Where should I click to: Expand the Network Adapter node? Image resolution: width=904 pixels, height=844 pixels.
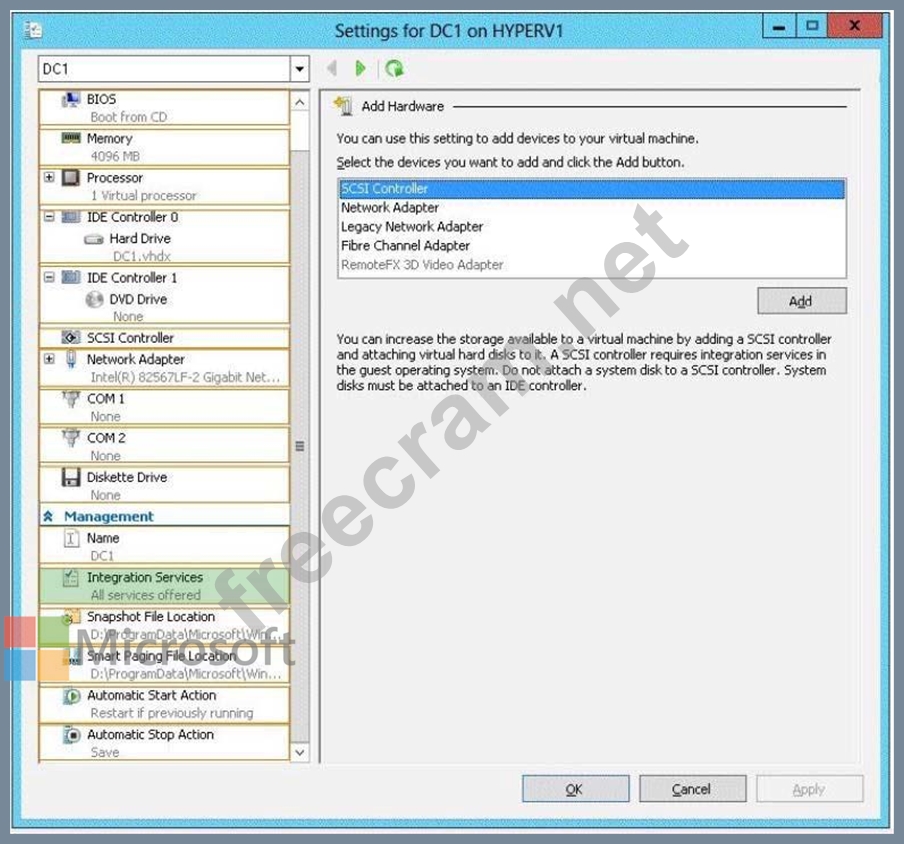point(49,359)
